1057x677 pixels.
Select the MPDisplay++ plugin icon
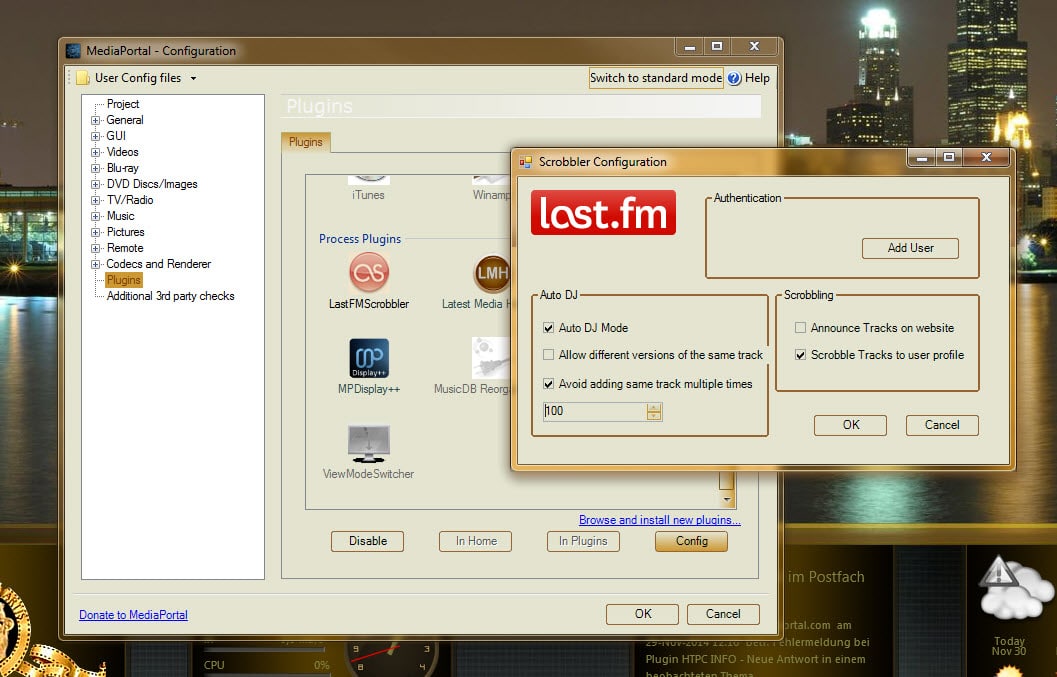(x=368, y=358)
